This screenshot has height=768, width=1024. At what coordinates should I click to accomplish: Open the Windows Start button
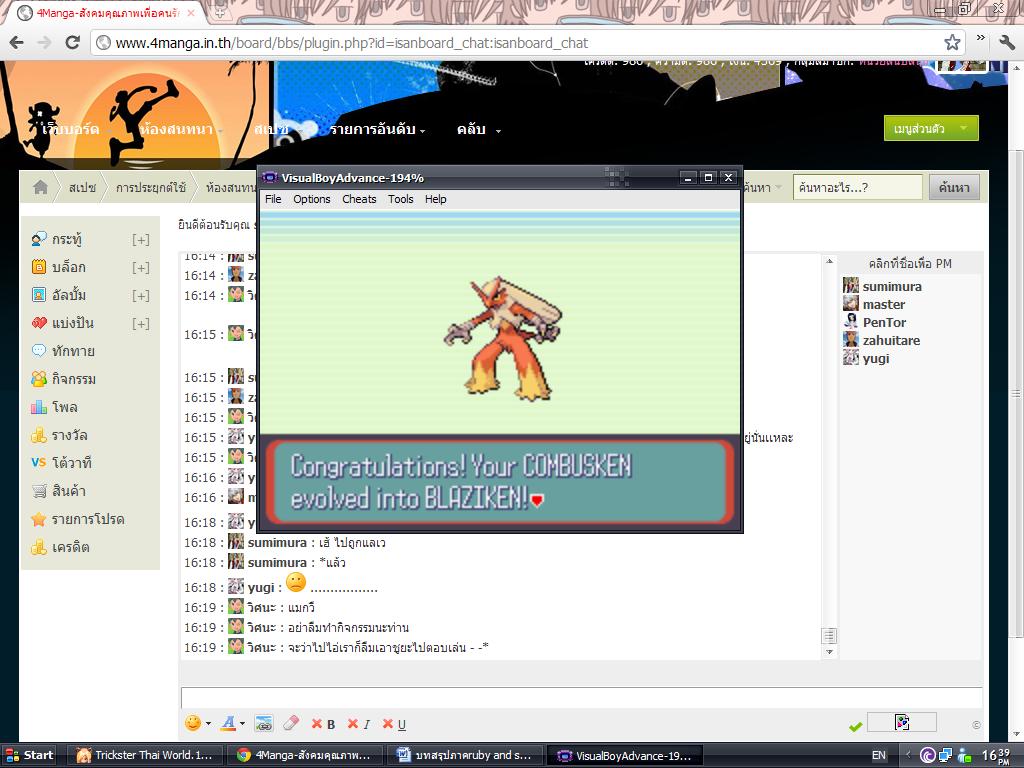tap(29, 755)
